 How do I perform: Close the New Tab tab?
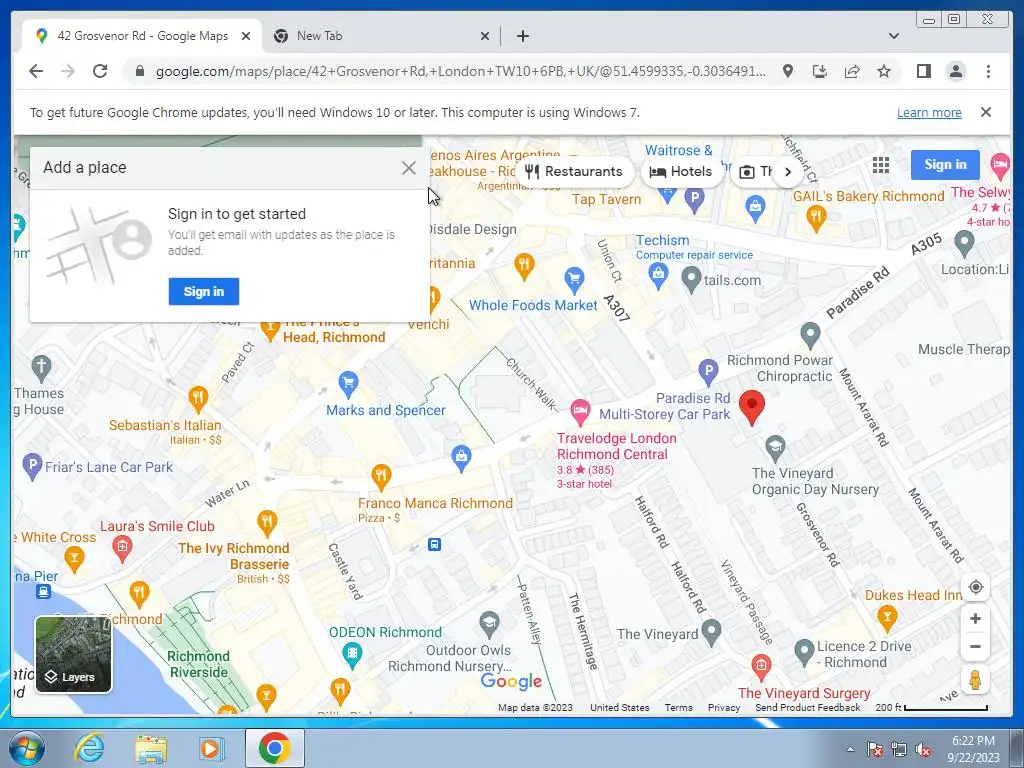tap(485, 37)
